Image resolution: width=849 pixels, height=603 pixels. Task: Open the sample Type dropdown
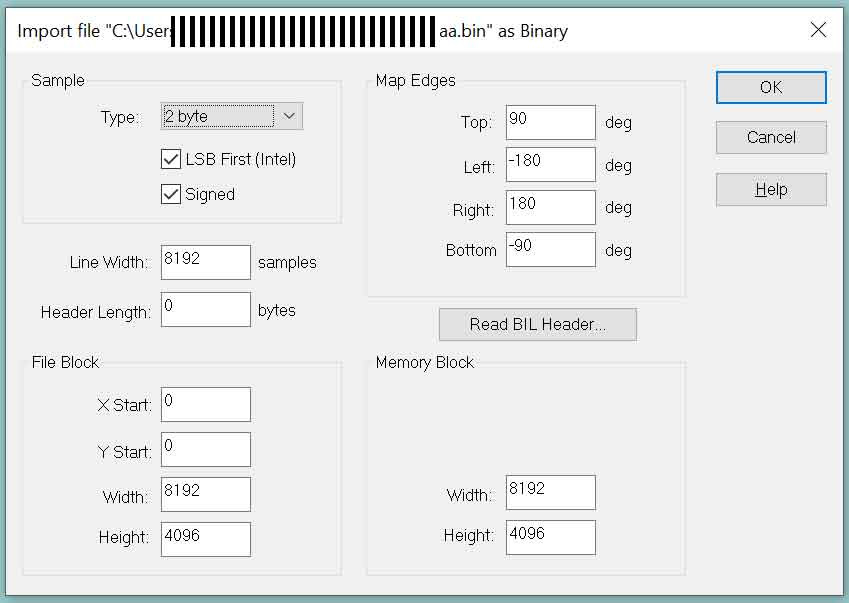tap(218, 116)
